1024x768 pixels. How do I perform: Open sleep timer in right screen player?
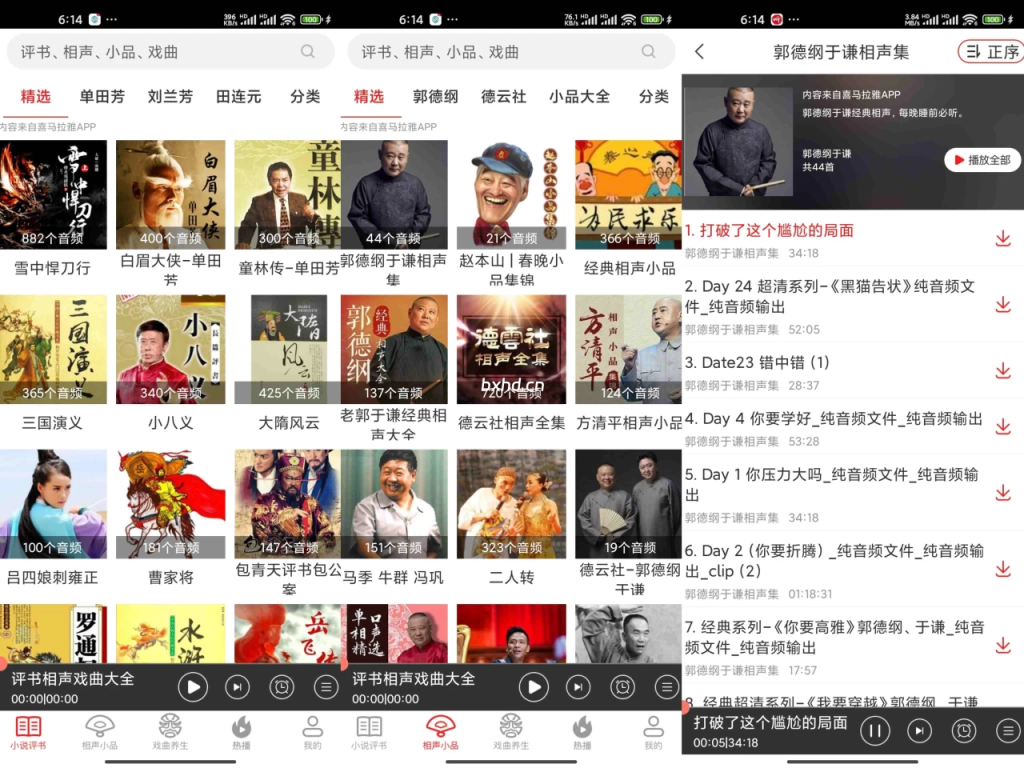963,731
